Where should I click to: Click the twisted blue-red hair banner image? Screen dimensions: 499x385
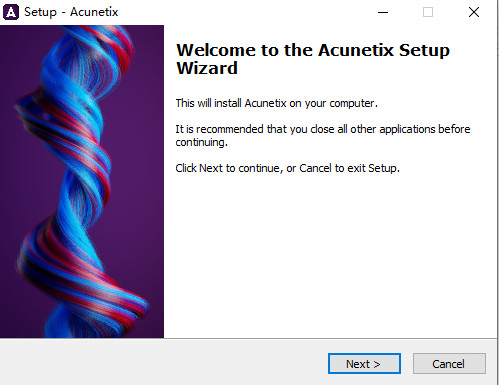pyautogui.click(x=82, y=182)
